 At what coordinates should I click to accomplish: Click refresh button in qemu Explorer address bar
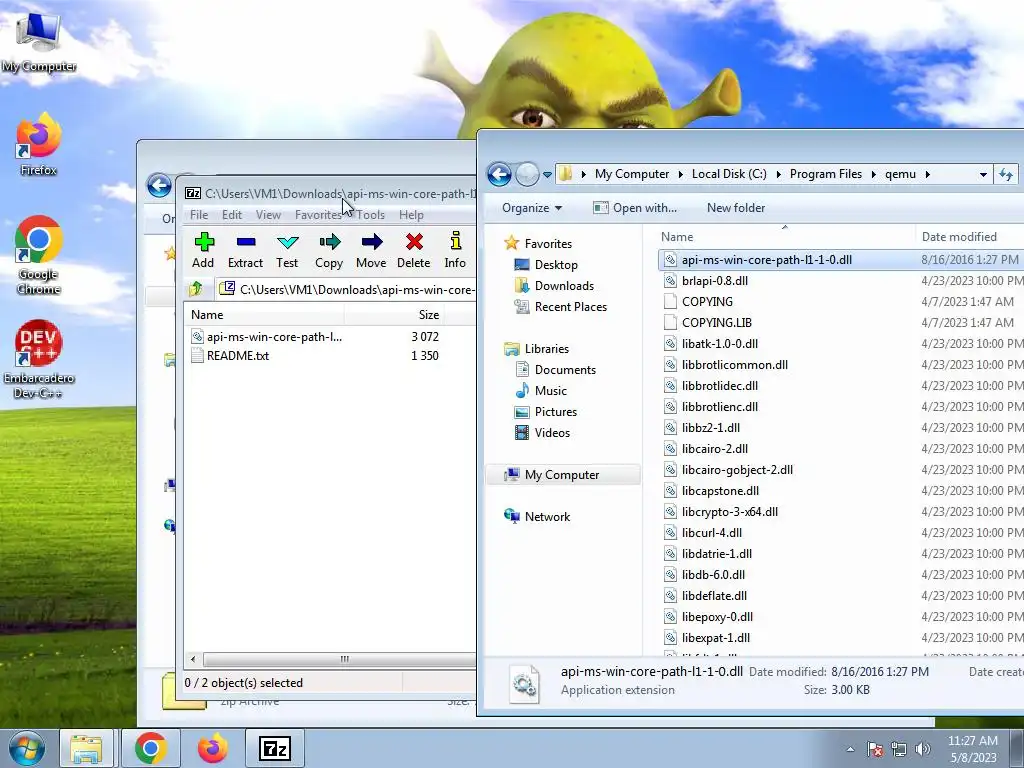point(1006,174)
